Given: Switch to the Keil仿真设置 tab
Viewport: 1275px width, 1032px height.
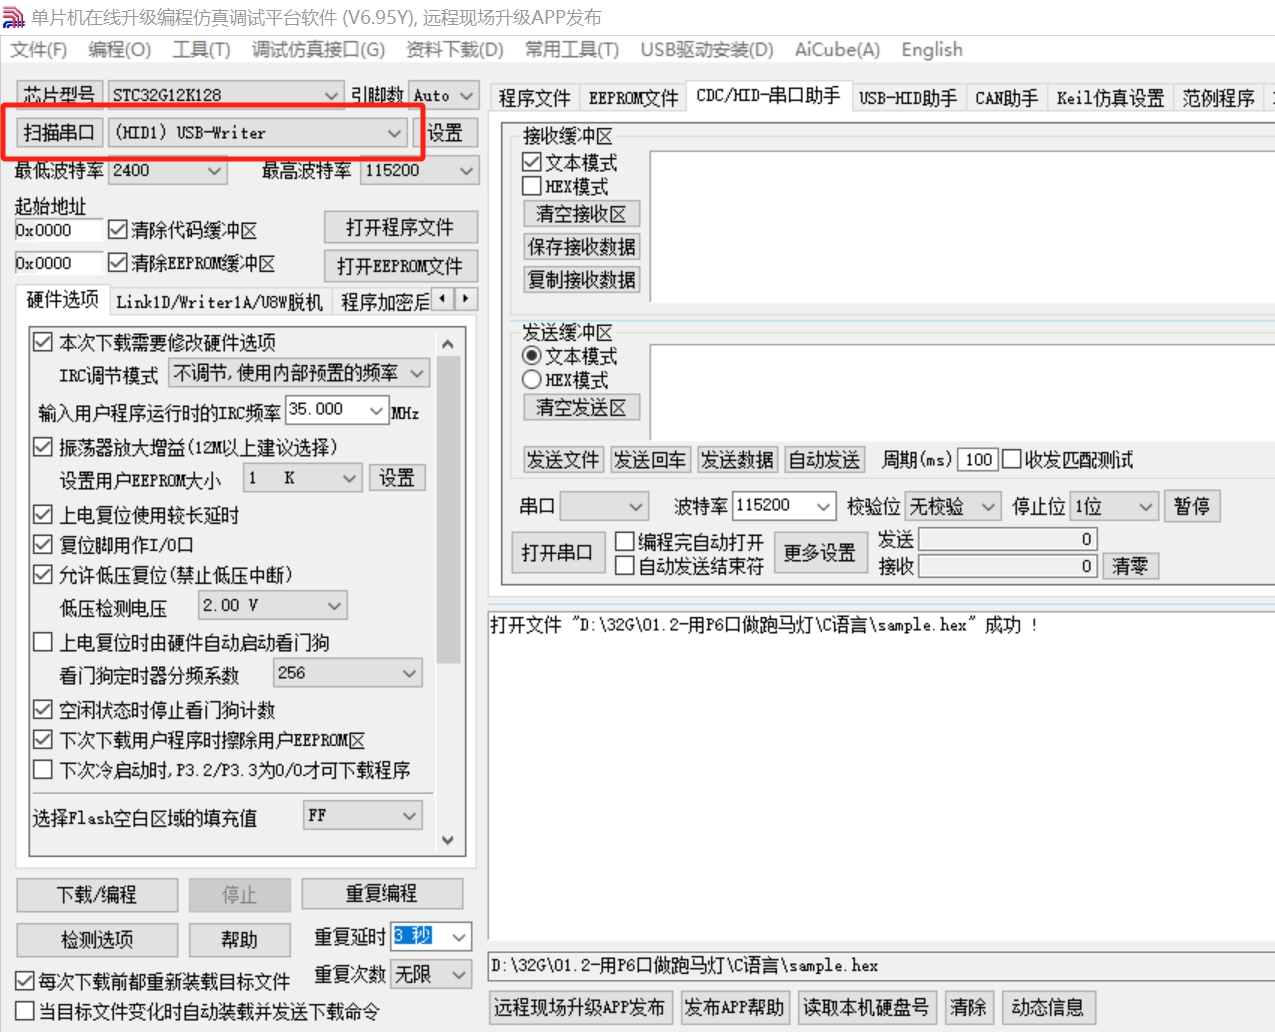Looking at the screenshot, I should point(1110,98).
